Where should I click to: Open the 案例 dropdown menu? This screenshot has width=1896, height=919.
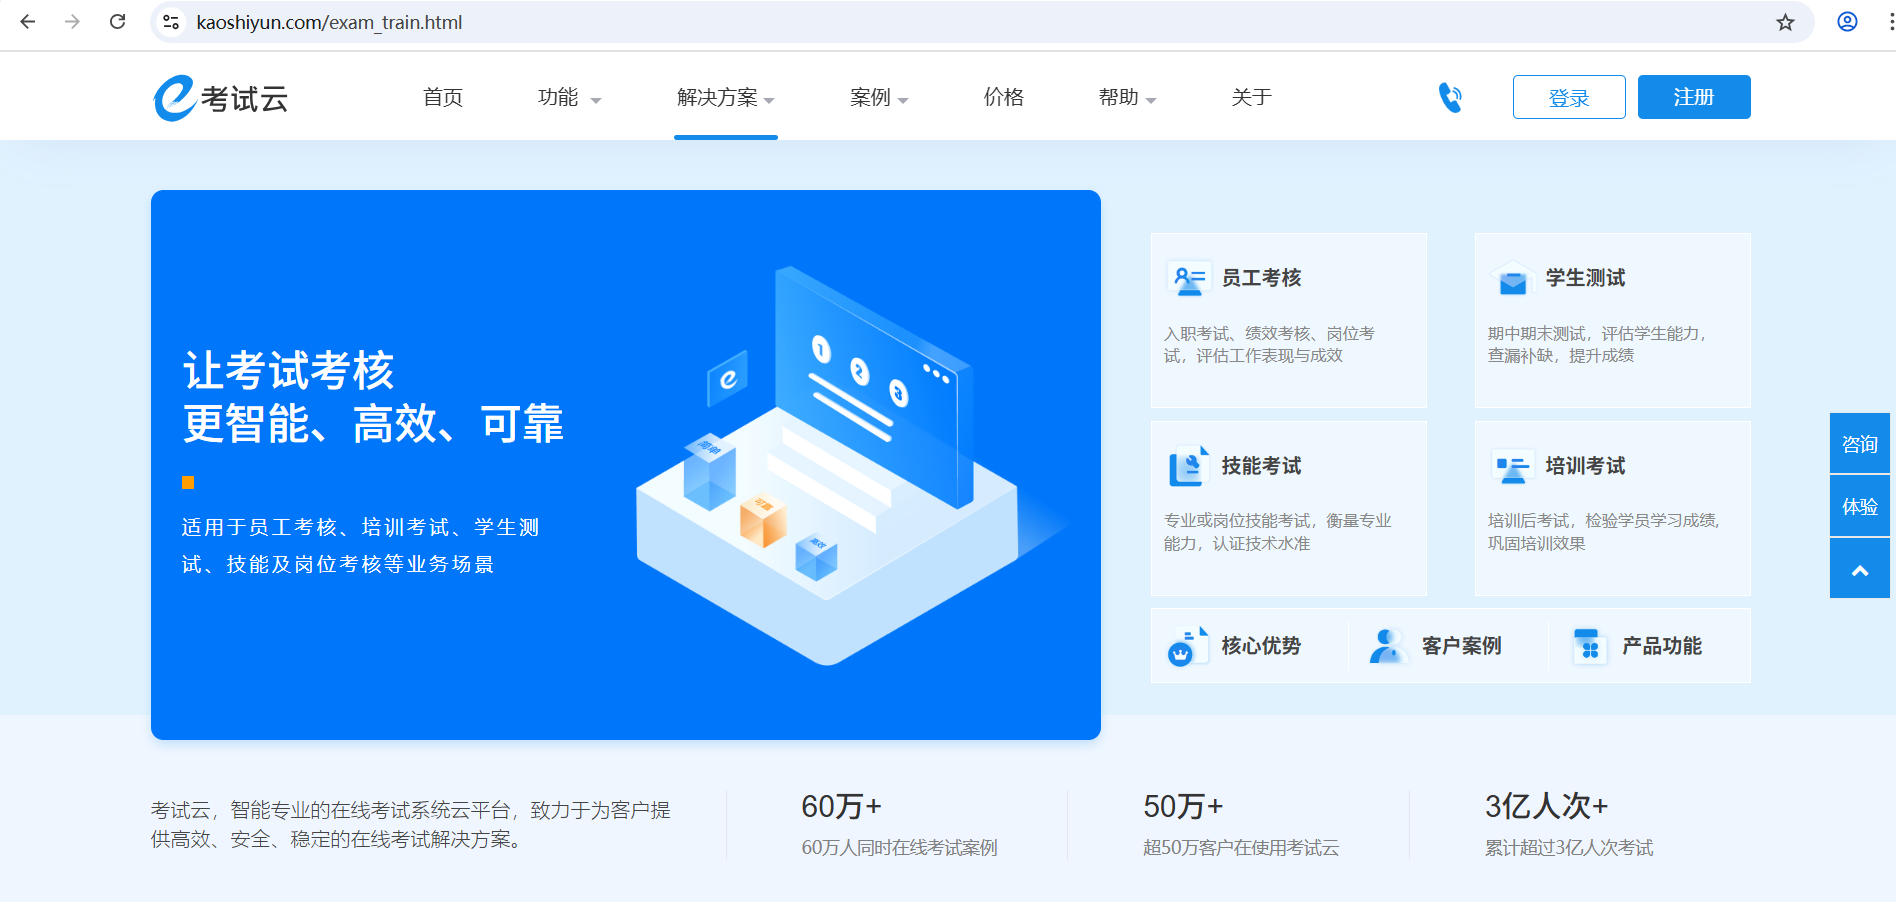pyautogui.click(x=878, y=98)
